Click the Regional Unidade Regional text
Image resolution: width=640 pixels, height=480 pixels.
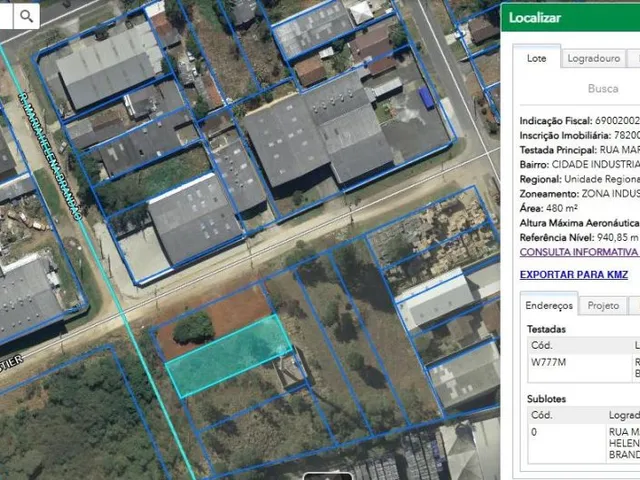[x=580, y=179]
